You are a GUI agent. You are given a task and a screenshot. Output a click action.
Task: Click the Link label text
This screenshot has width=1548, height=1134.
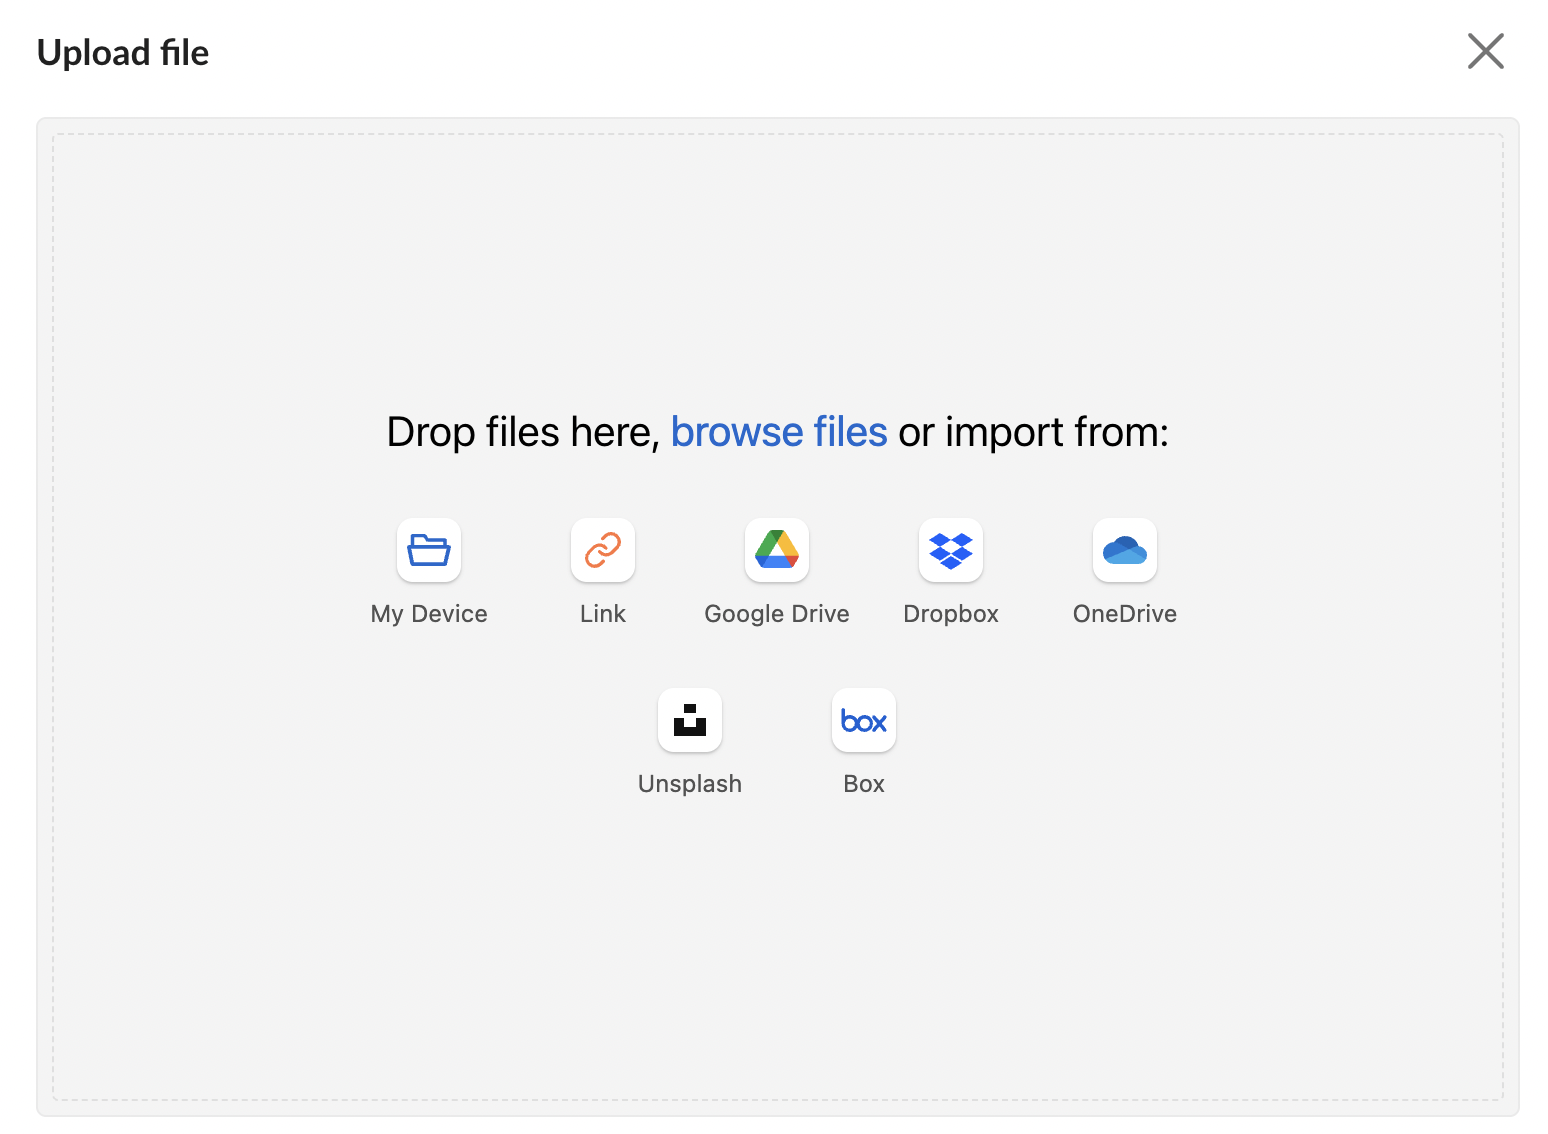[603, 614]
